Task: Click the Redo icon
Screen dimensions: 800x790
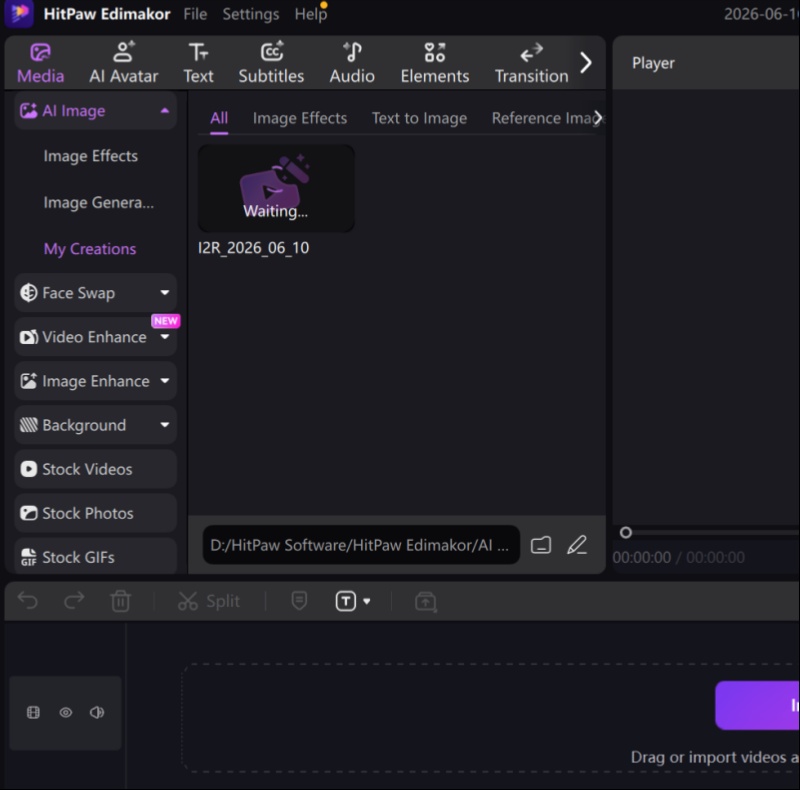Action: pyautogui.click(x=74, y=601)
